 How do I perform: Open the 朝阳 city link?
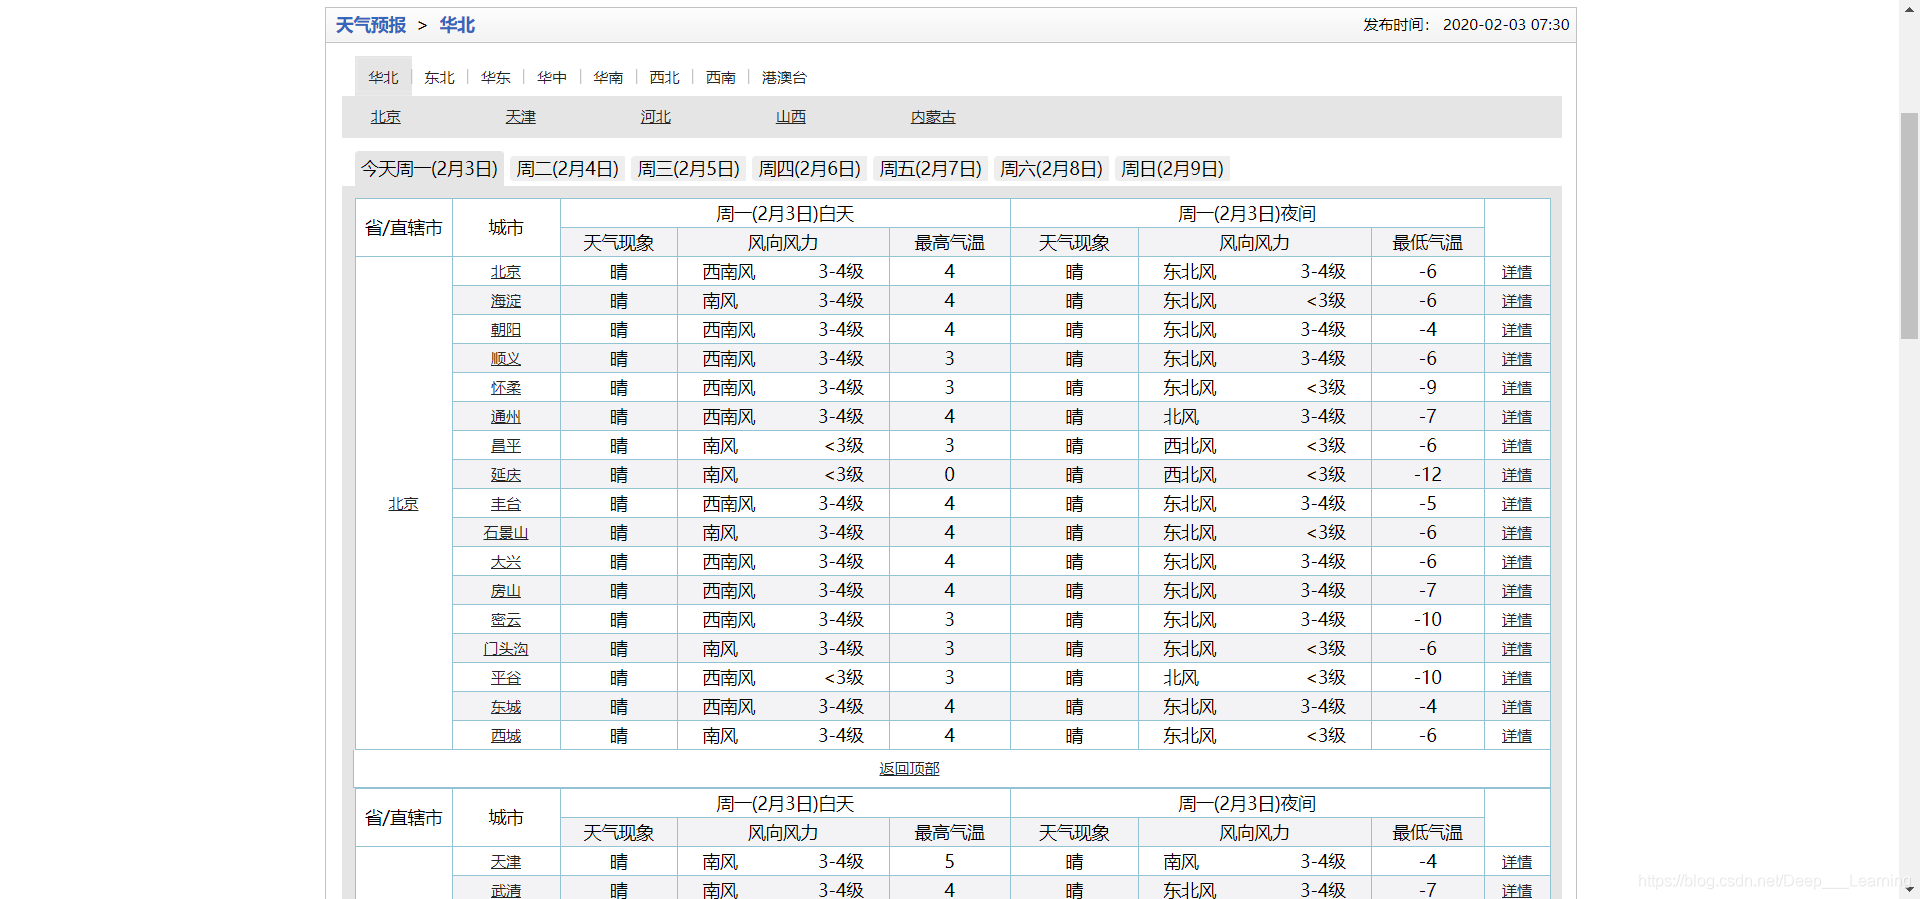506,330
